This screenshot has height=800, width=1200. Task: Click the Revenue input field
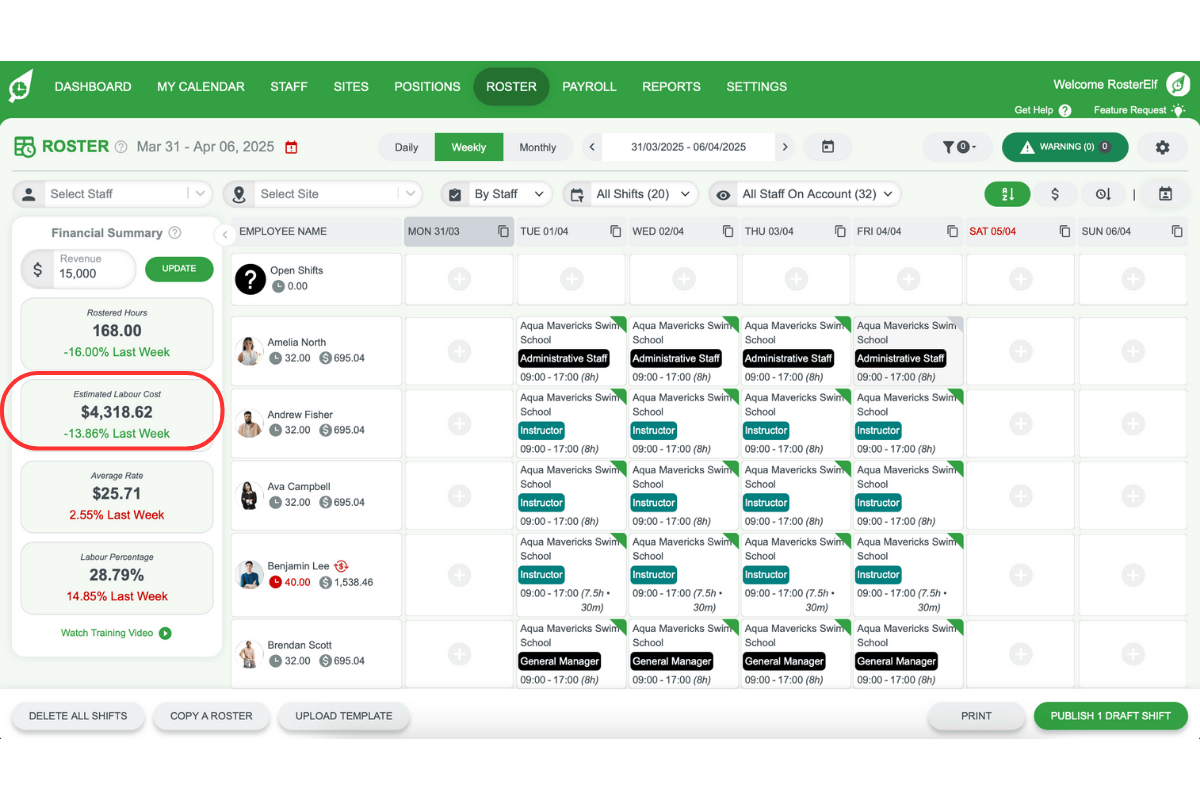[94, 269]
